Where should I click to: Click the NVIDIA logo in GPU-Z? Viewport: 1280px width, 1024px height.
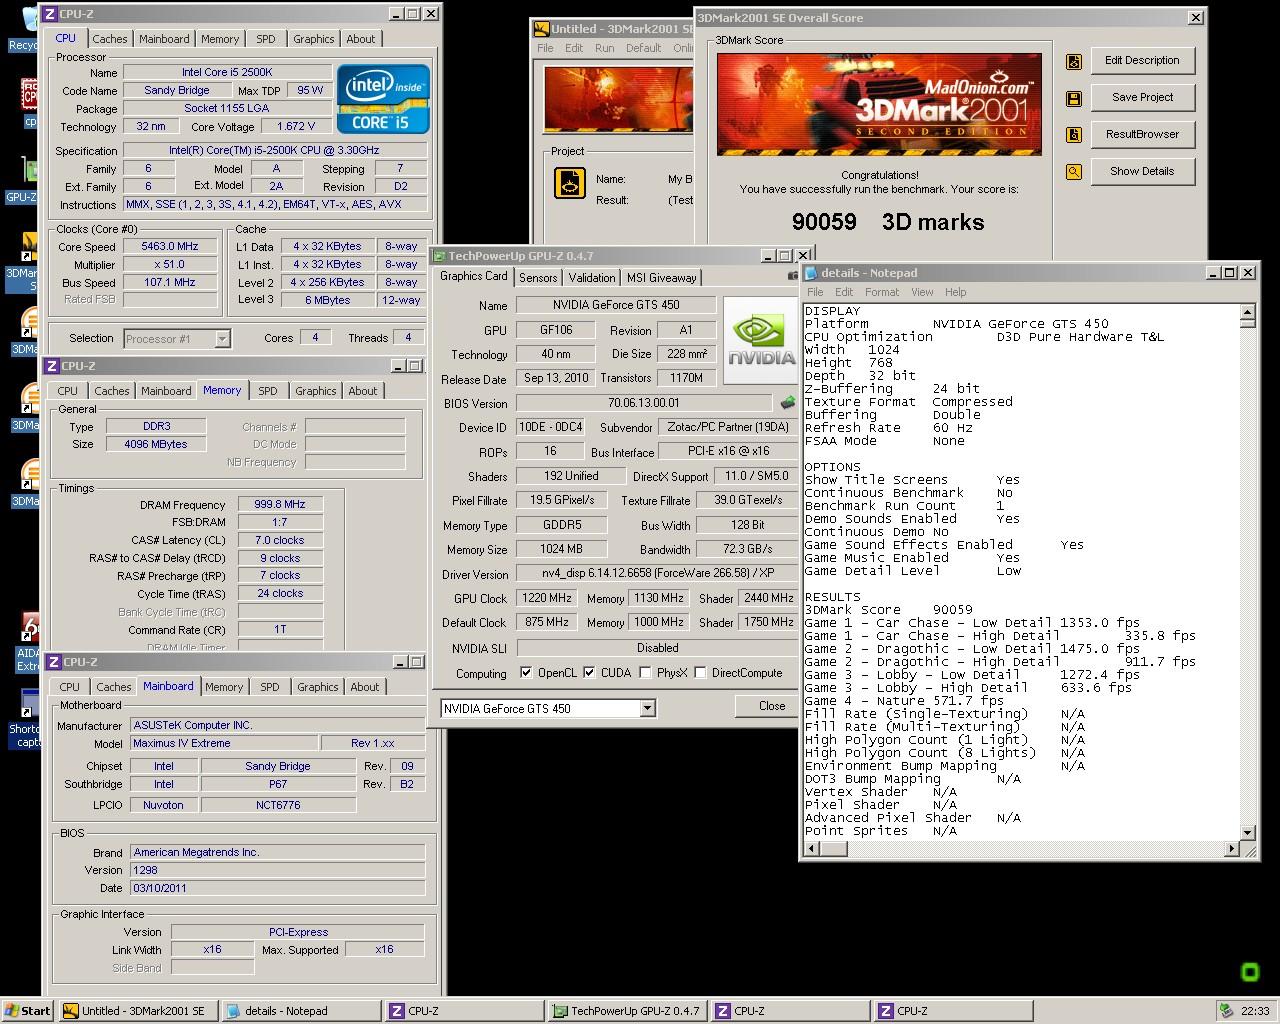tap(760, 342)
